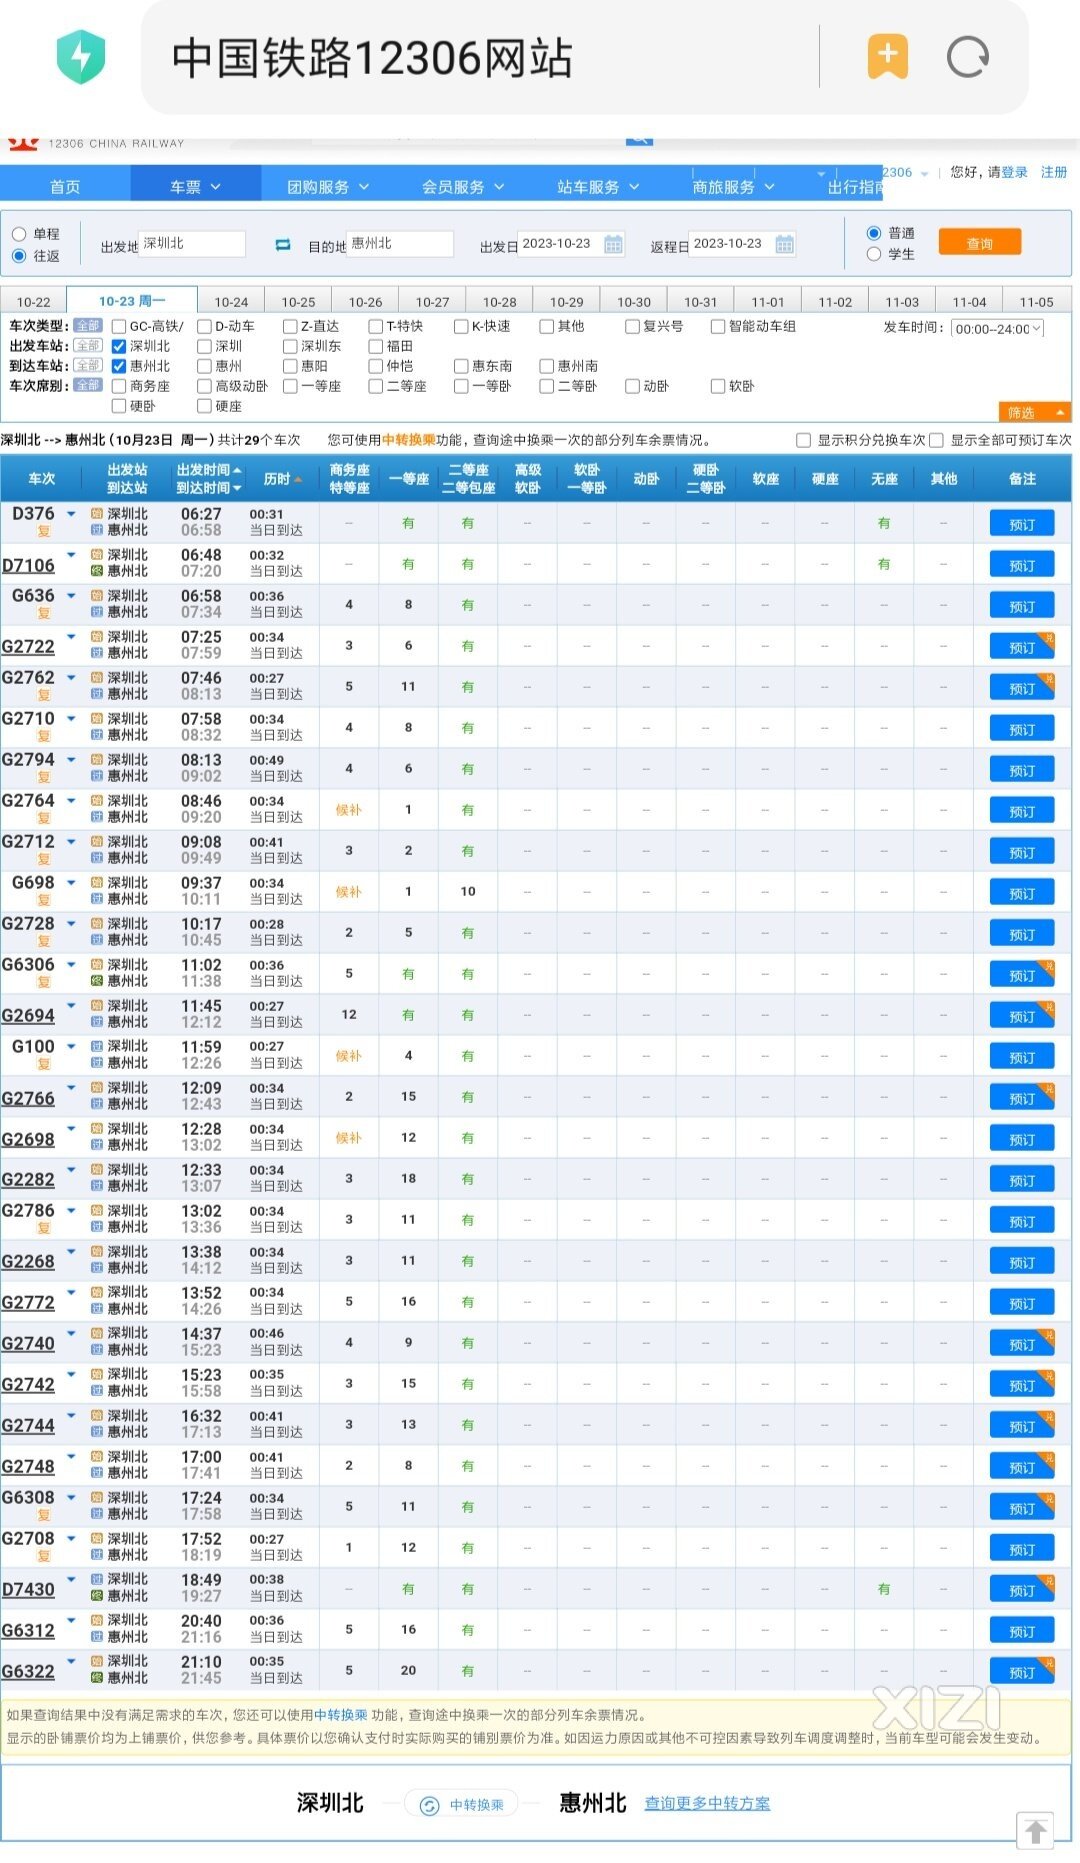Click the 出发地 深圳北 input field
This screenshot has width=1080, height=1863.
point(192,244)
